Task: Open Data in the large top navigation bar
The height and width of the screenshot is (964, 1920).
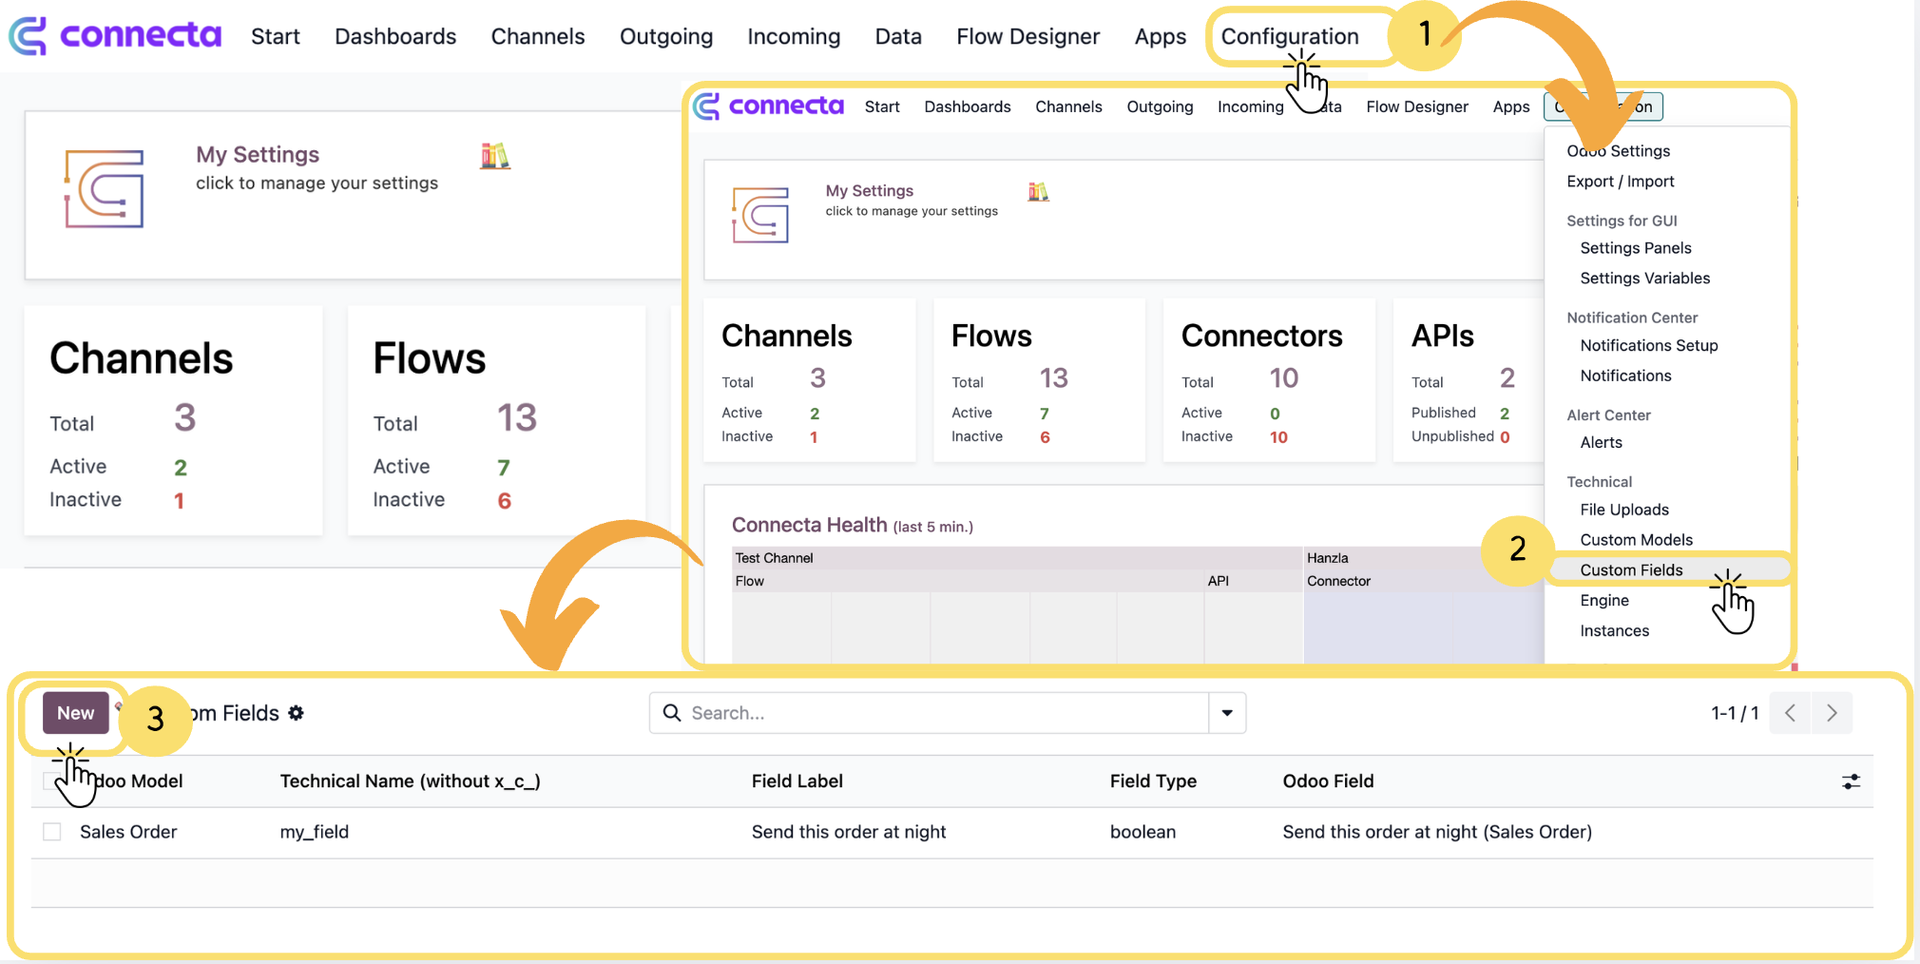Action: coord(898,36)
